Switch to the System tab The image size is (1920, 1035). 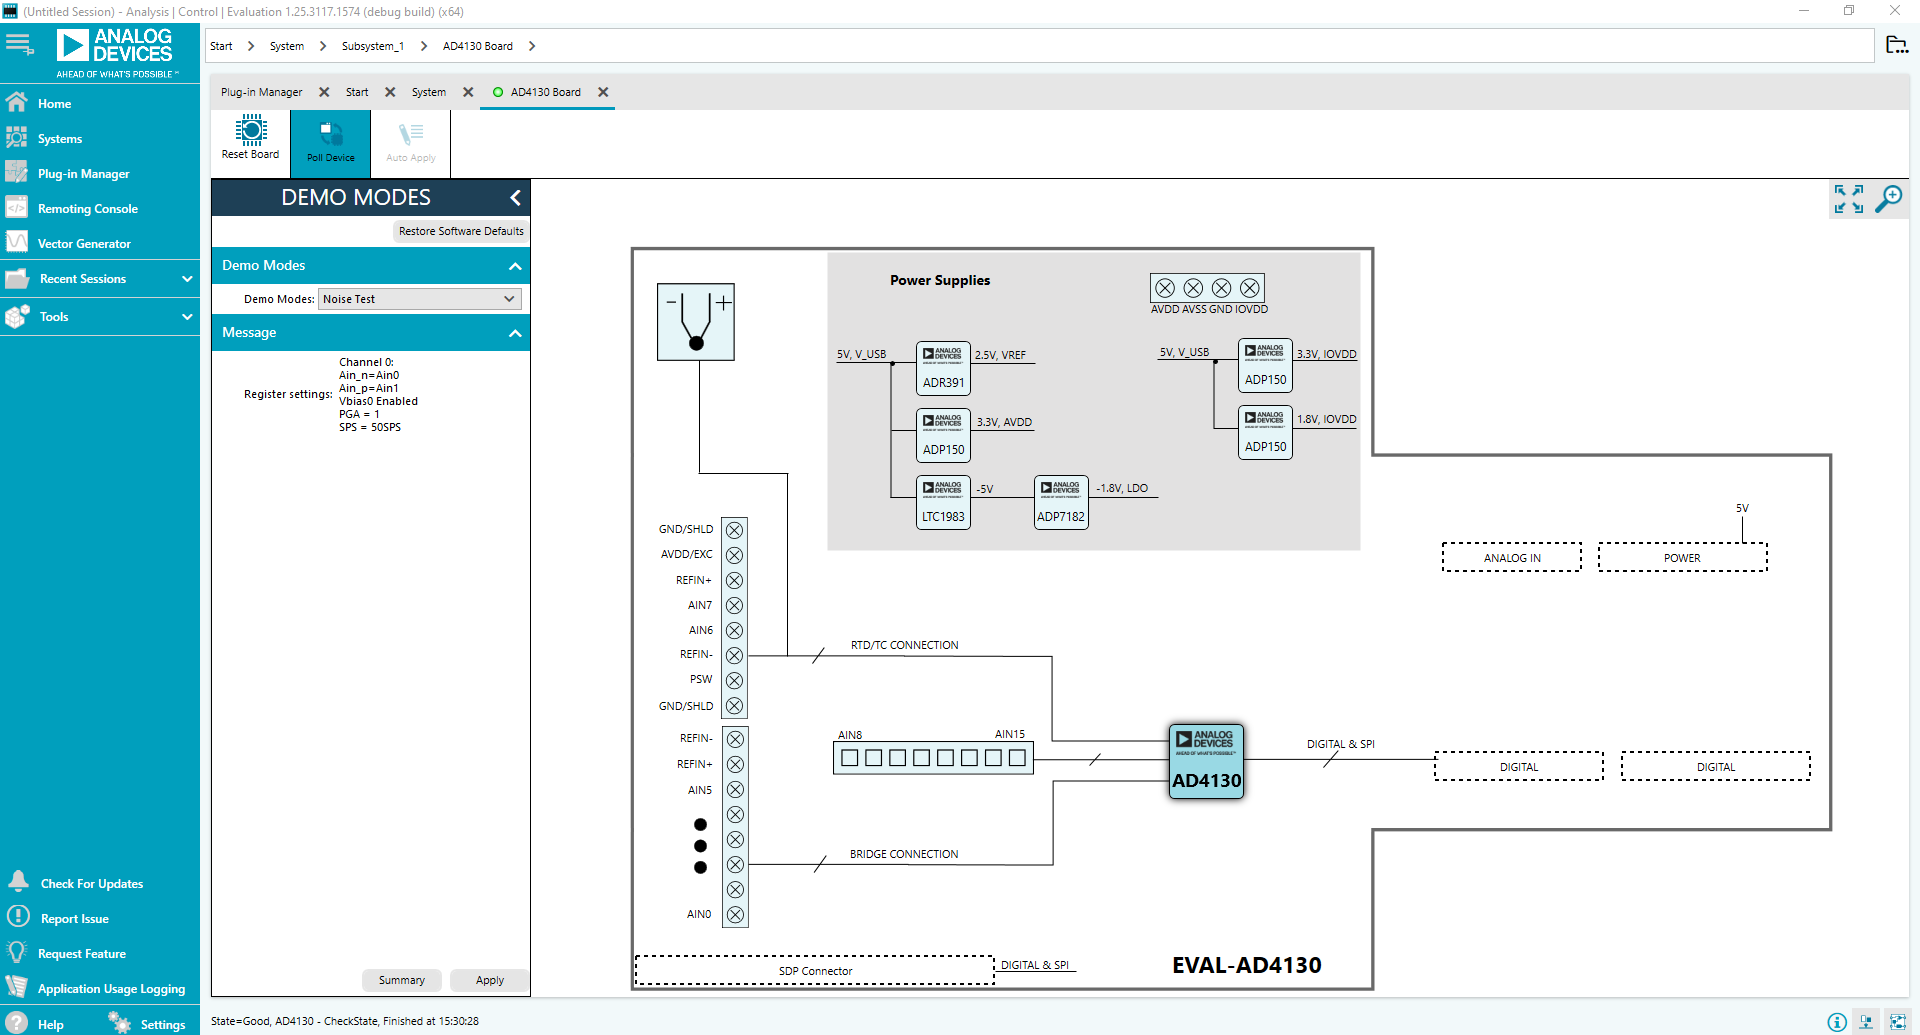(429, 92)
